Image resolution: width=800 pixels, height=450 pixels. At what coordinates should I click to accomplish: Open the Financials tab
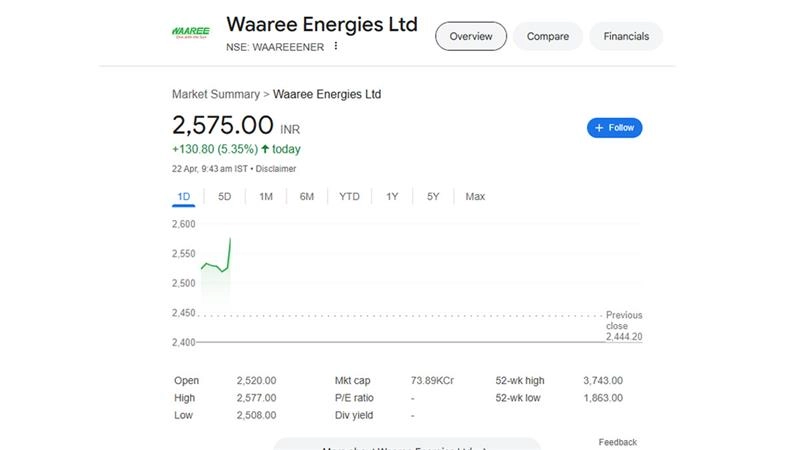[x=626, y=36]
